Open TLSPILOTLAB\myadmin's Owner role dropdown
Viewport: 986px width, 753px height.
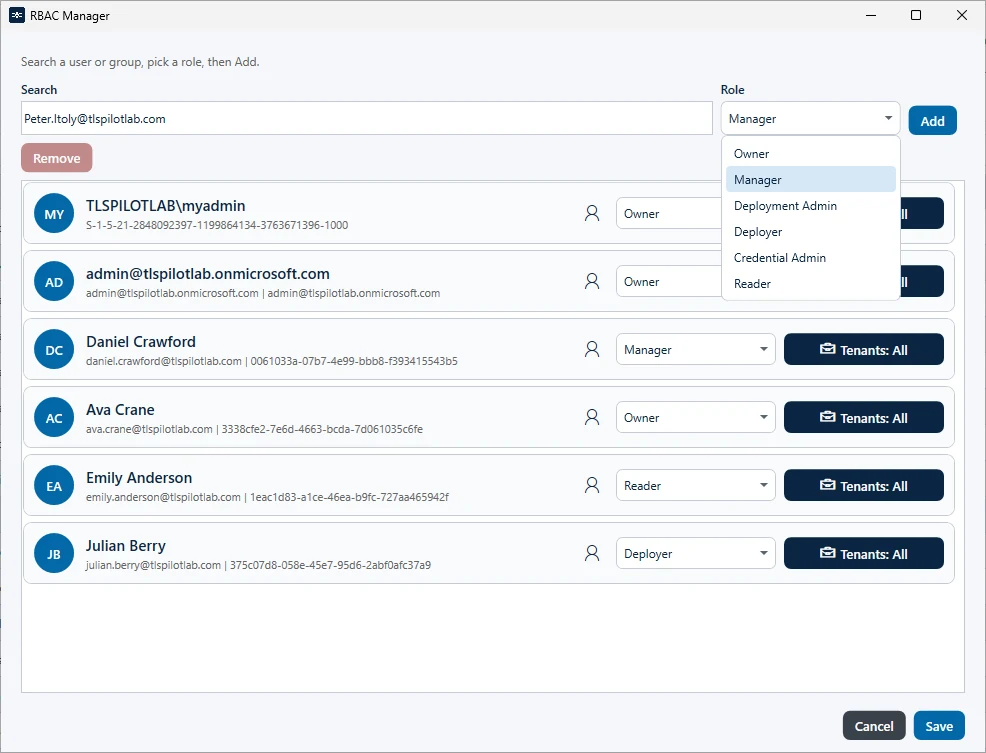[668, 213]
